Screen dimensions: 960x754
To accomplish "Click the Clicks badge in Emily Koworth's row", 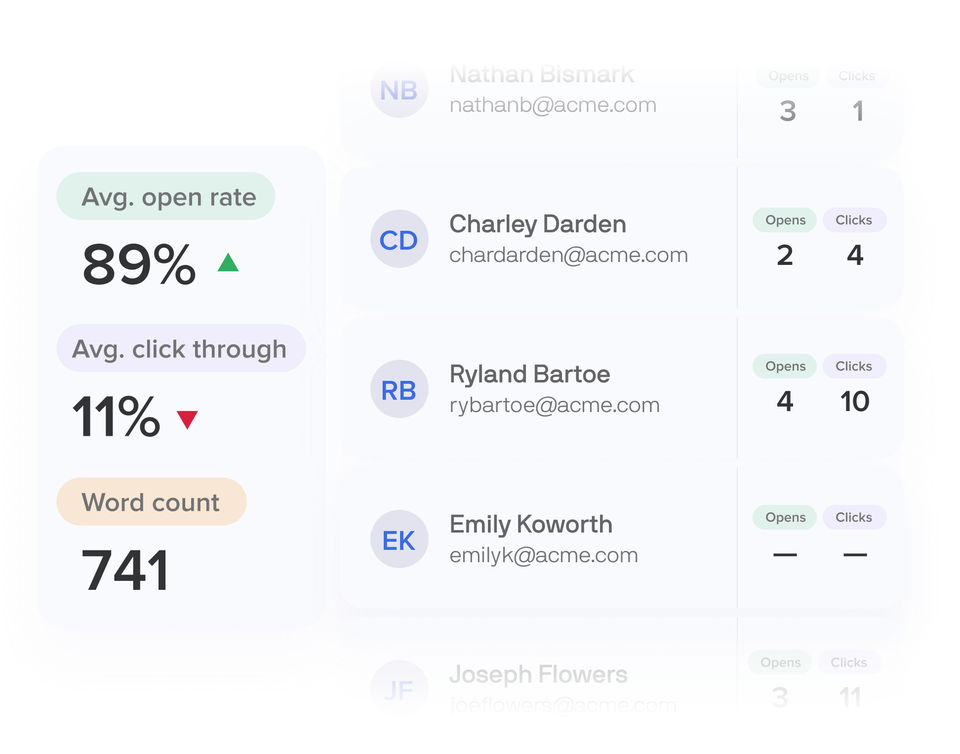I will [854, 517].
